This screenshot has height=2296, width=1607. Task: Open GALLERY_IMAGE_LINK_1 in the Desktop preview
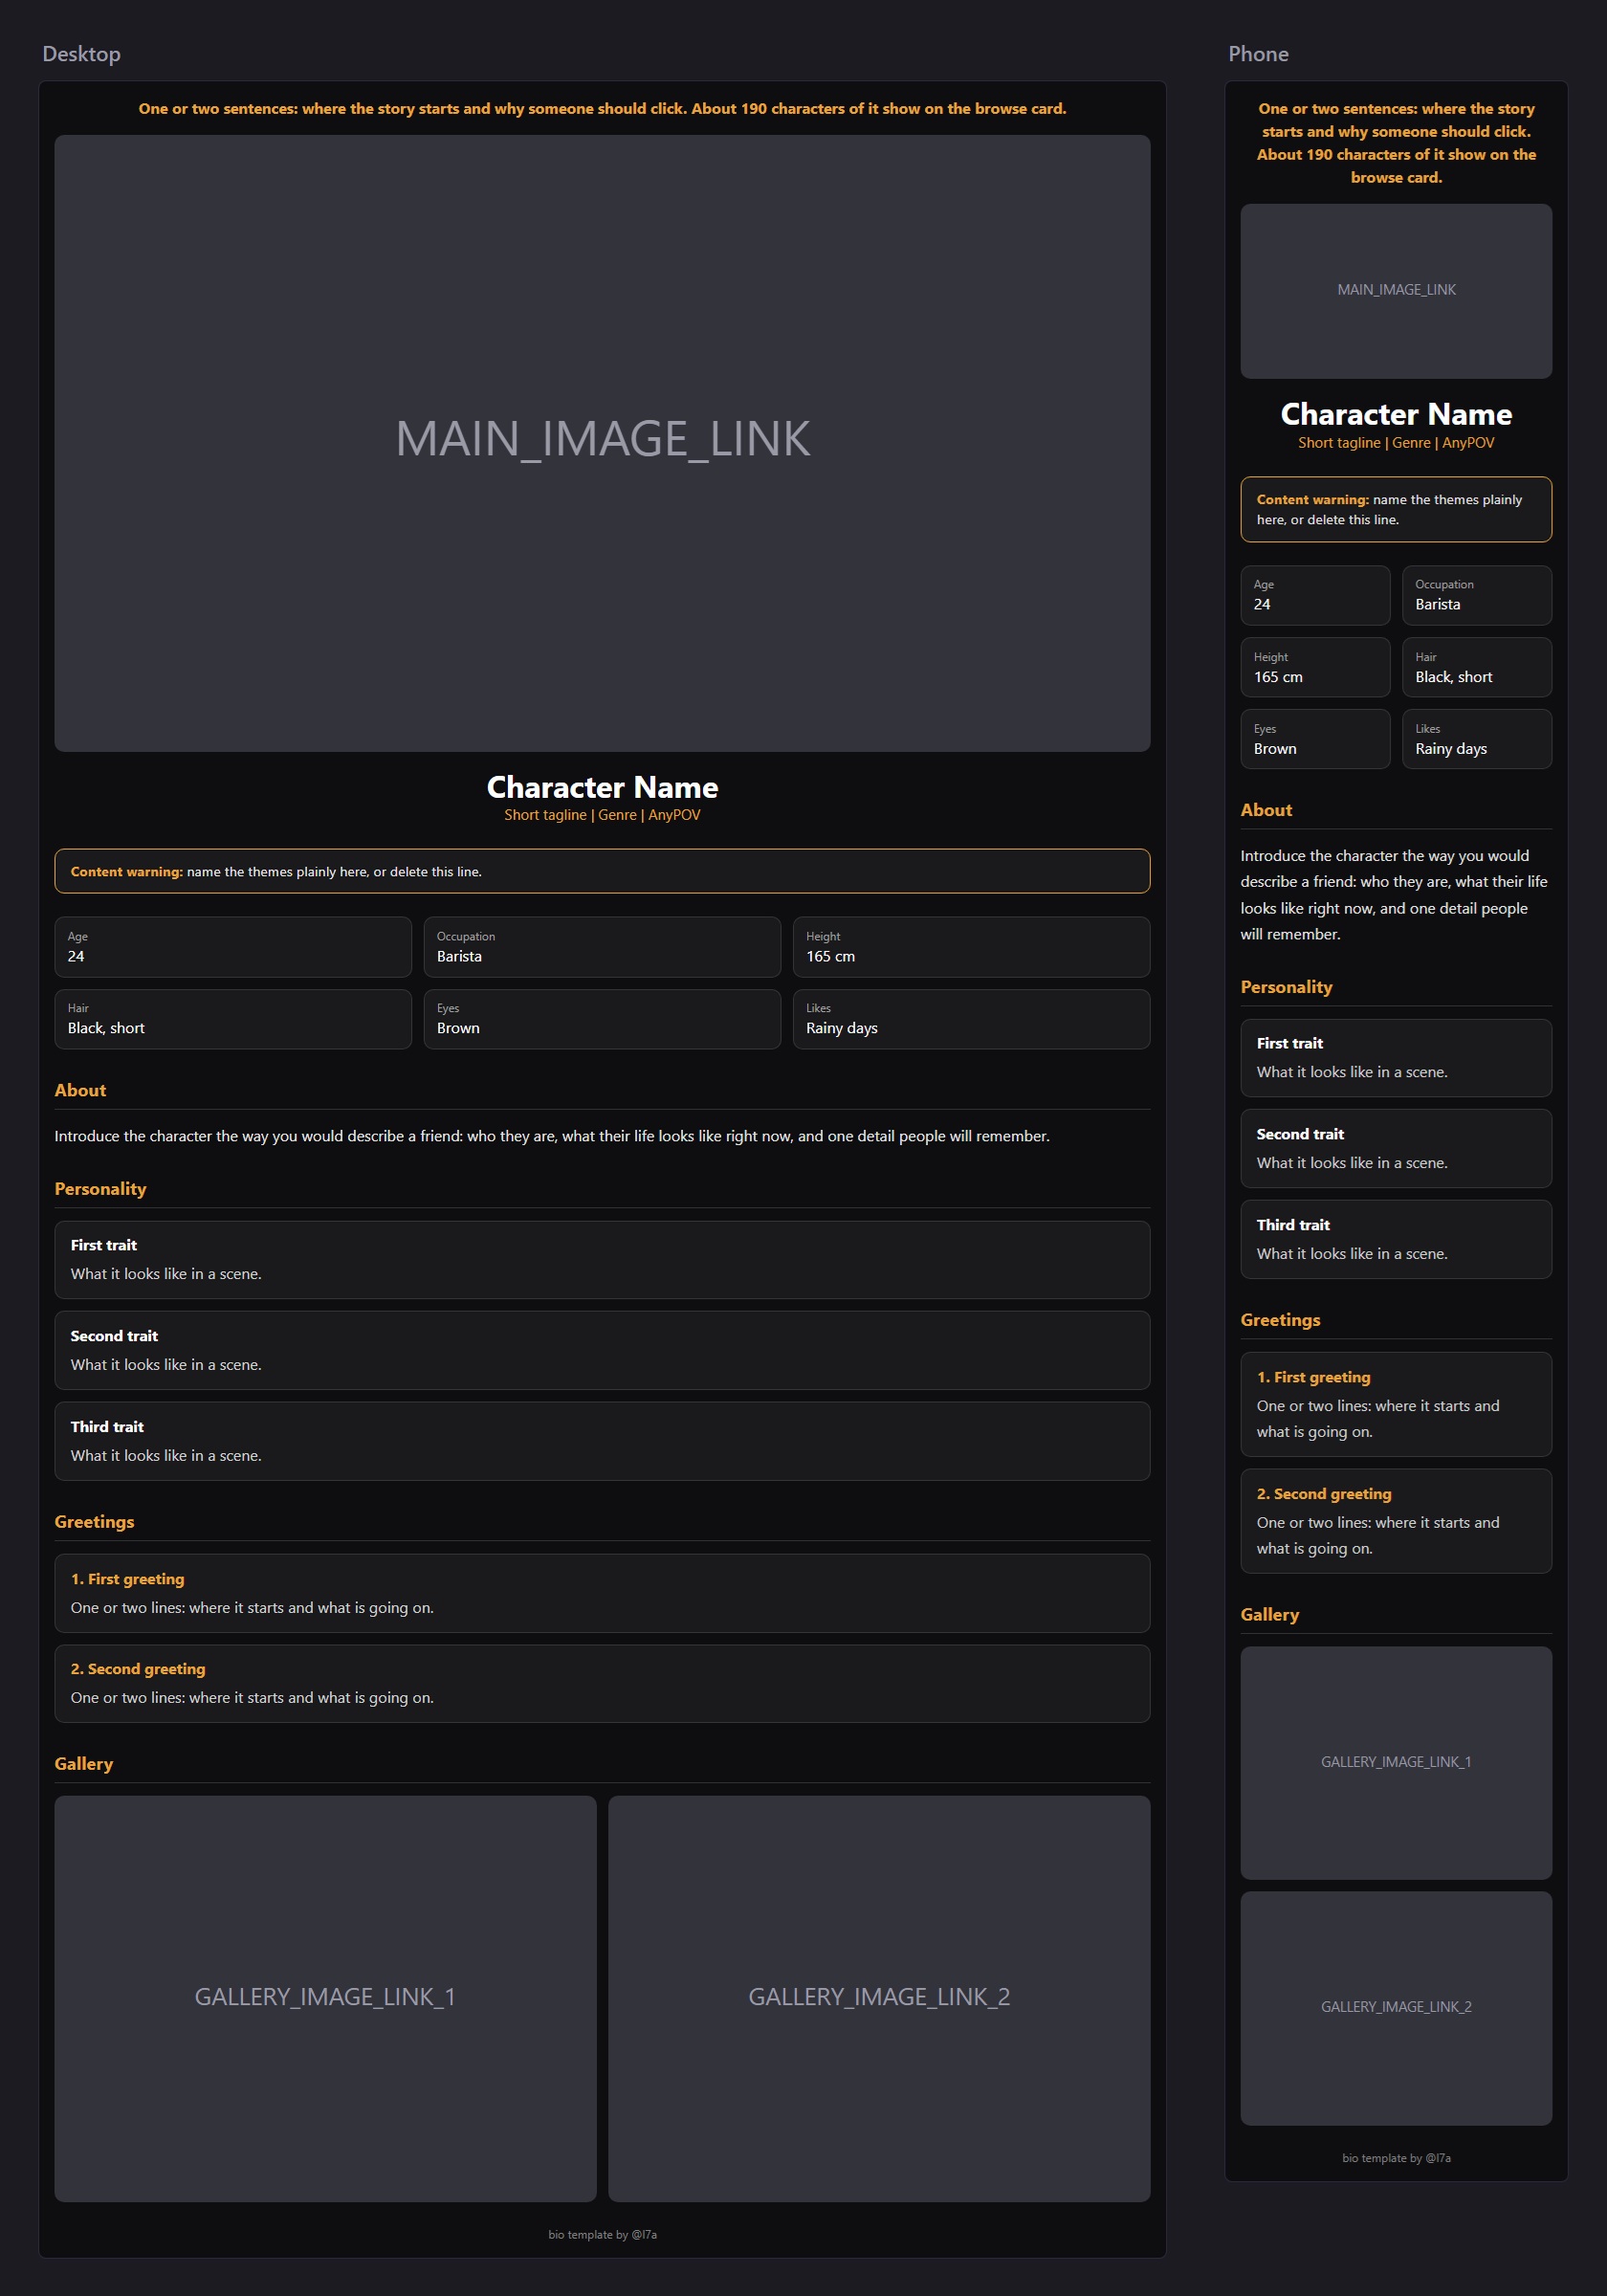325,1998
